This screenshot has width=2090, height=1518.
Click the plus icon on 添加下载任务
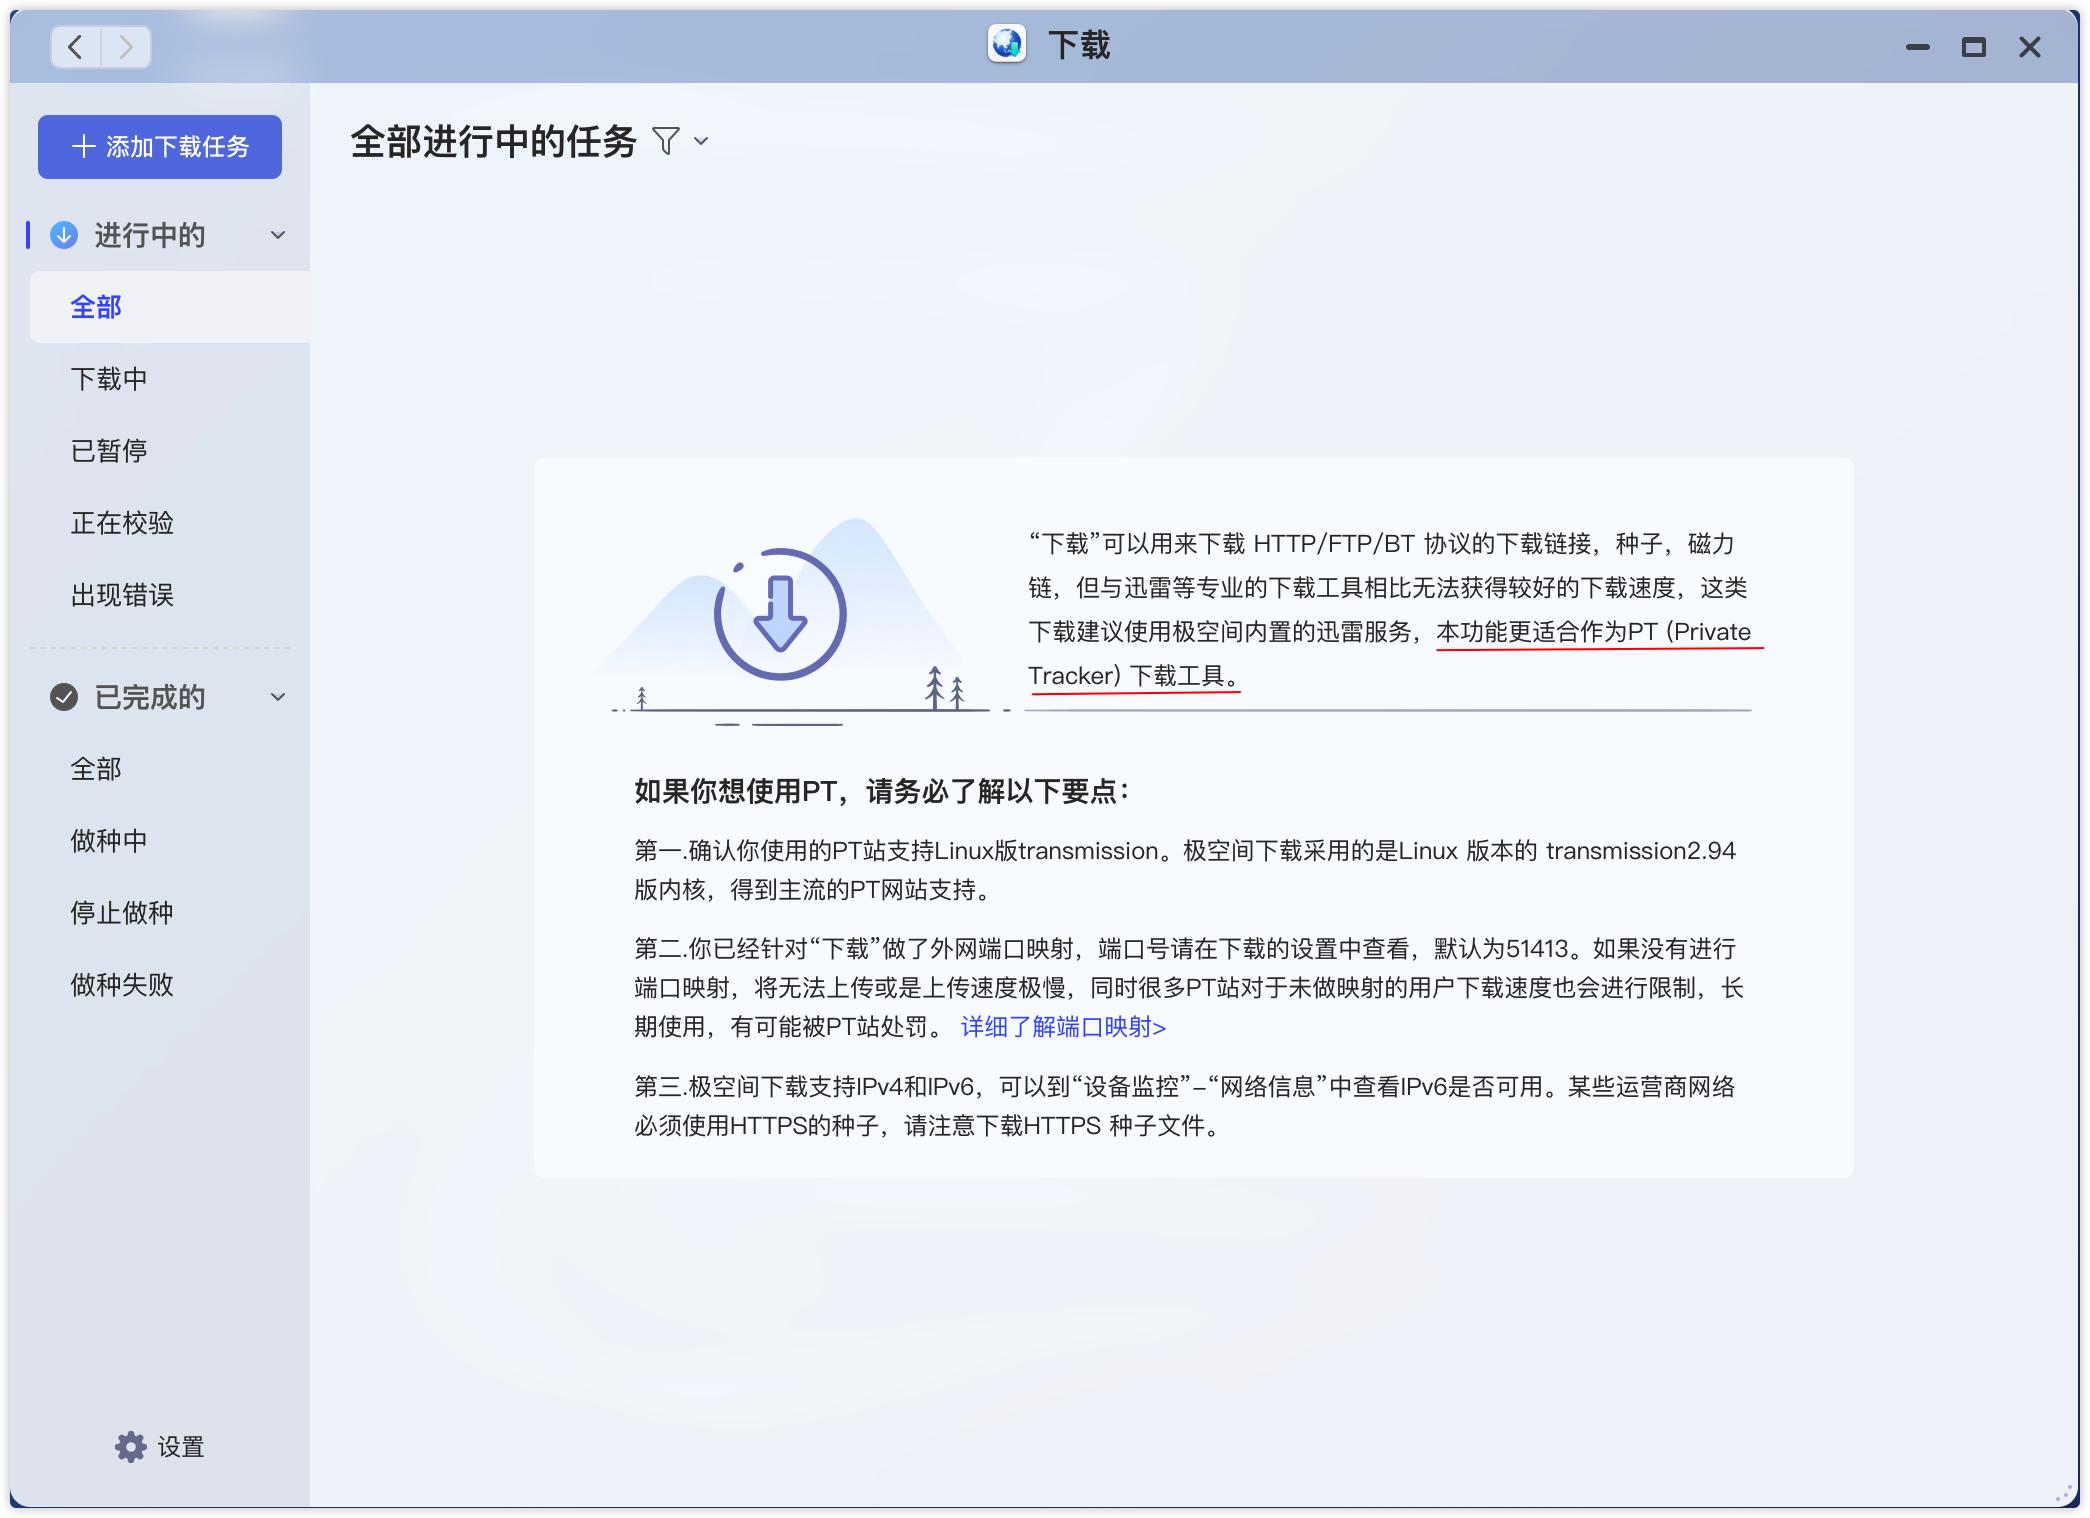point(84,146)
